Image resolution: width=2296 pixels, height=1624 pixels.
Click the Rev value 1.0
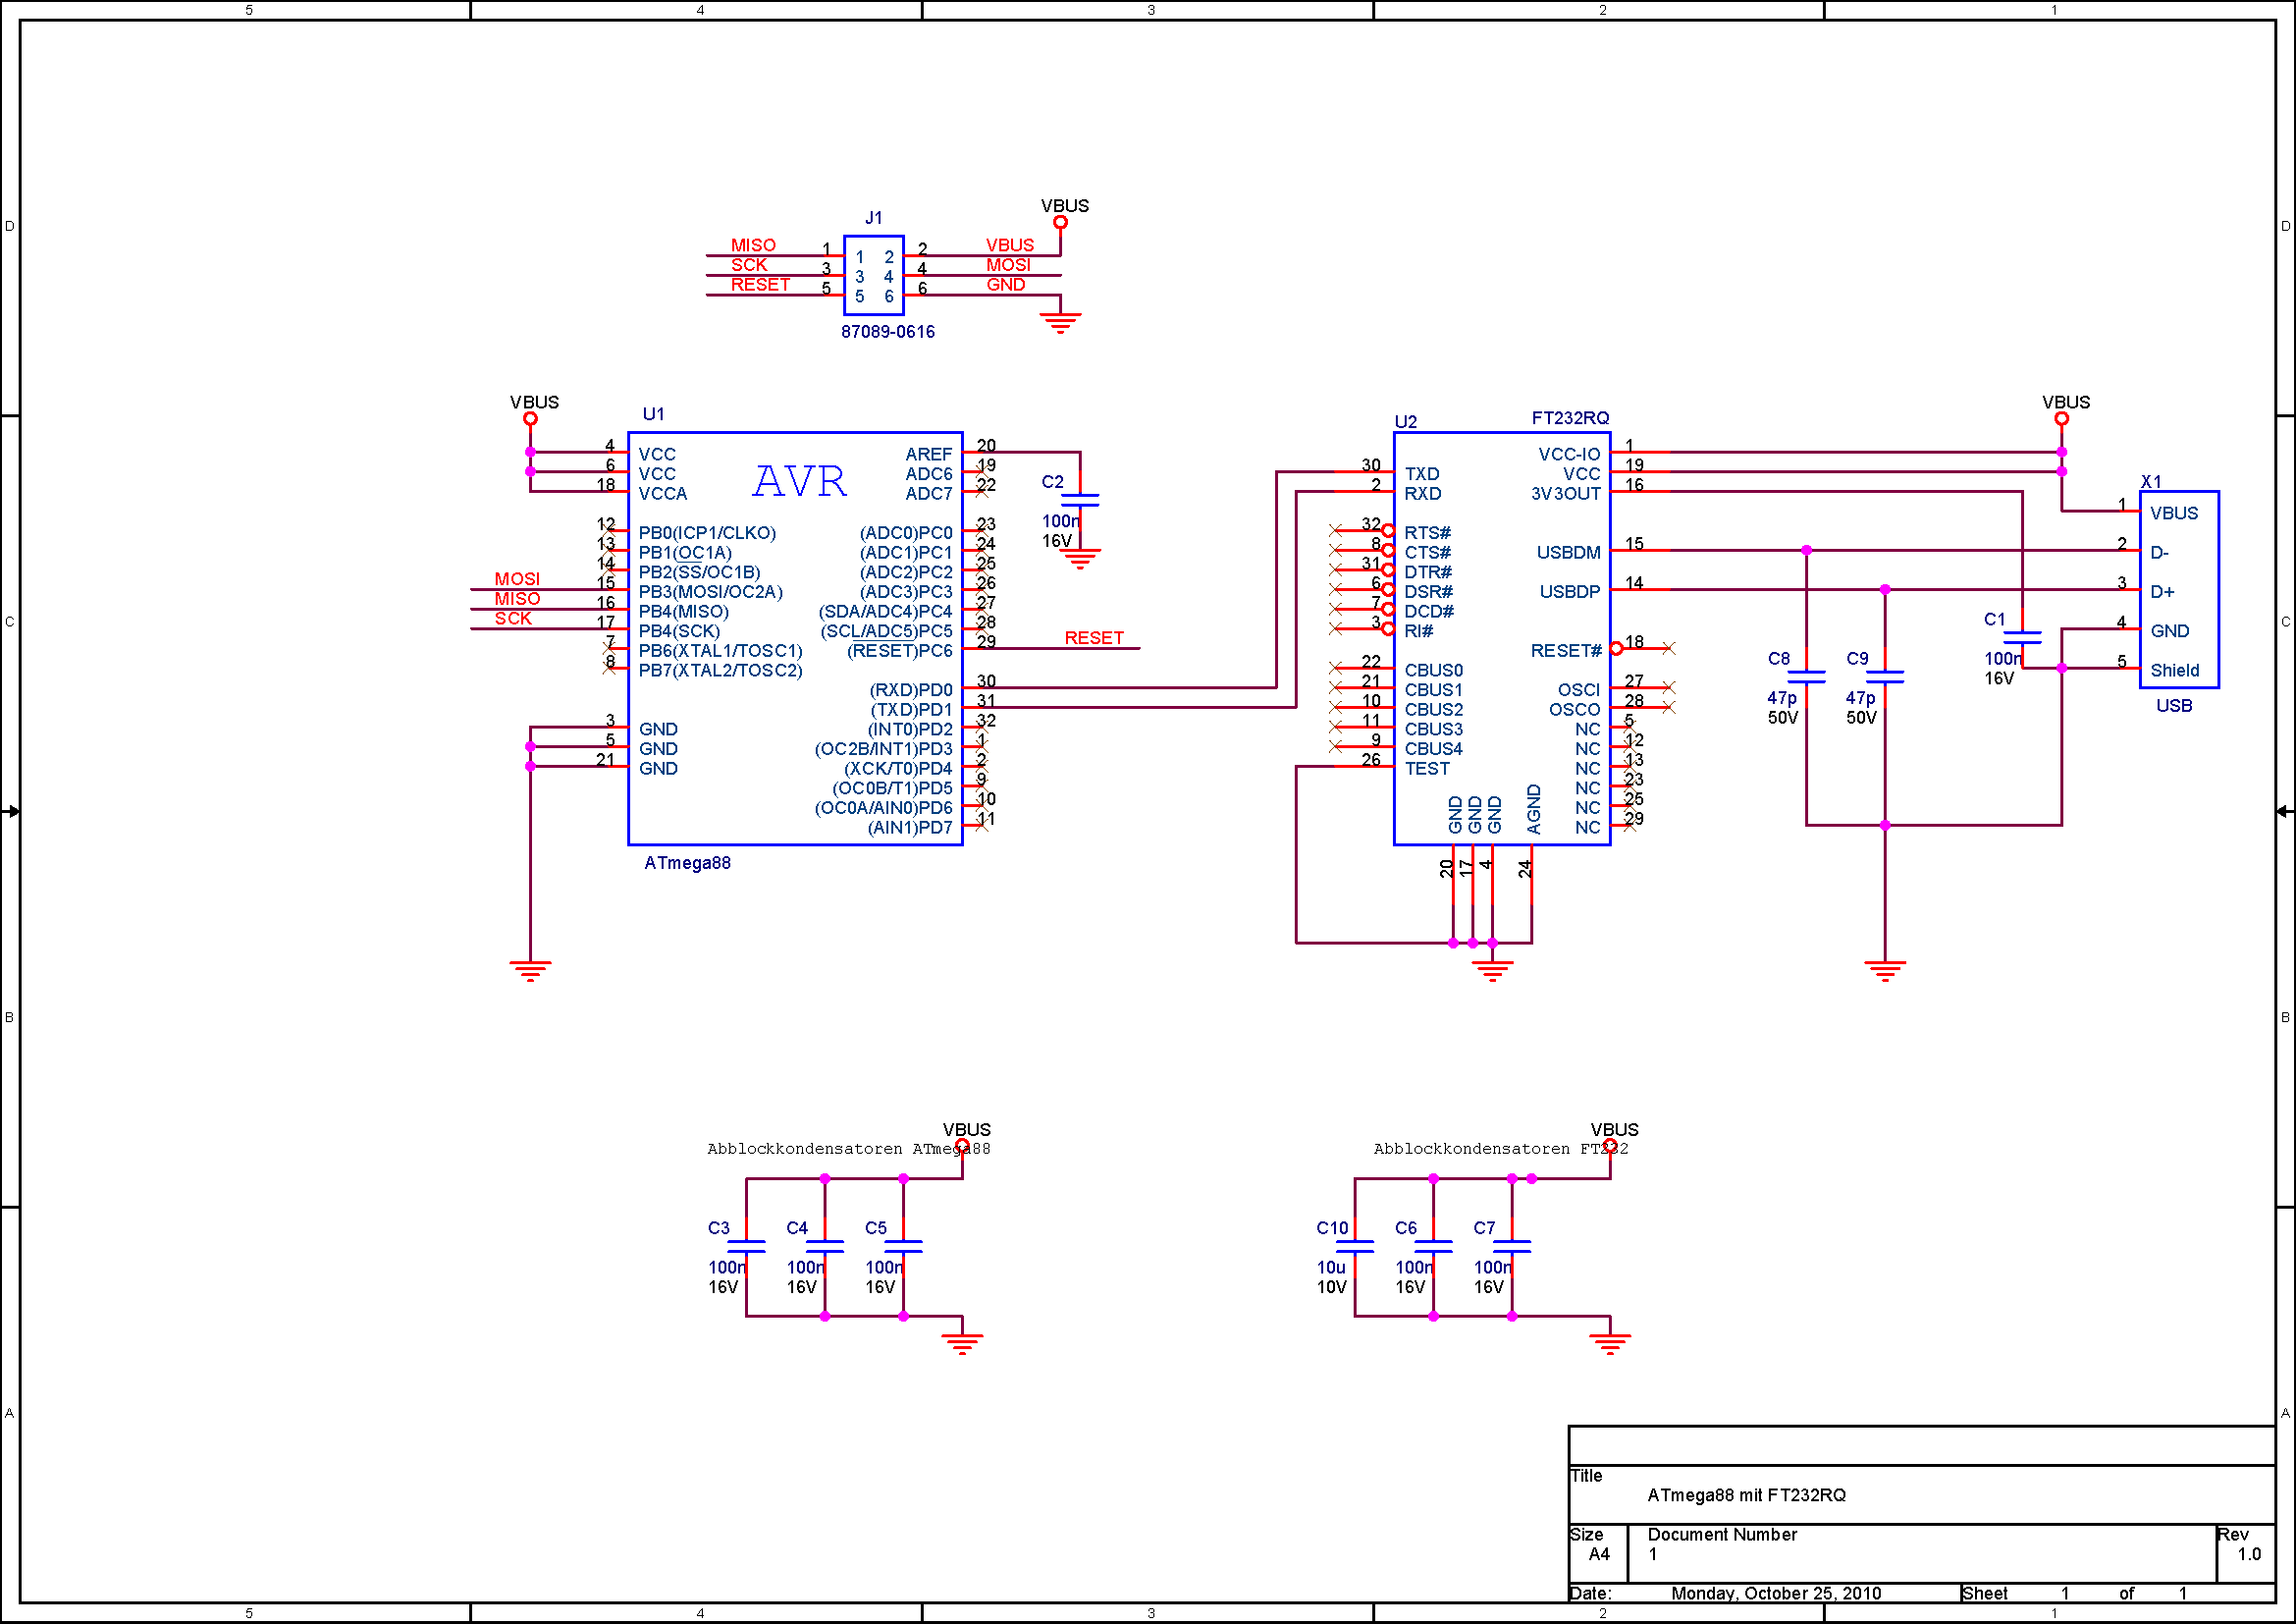tap(2249, 1554)
